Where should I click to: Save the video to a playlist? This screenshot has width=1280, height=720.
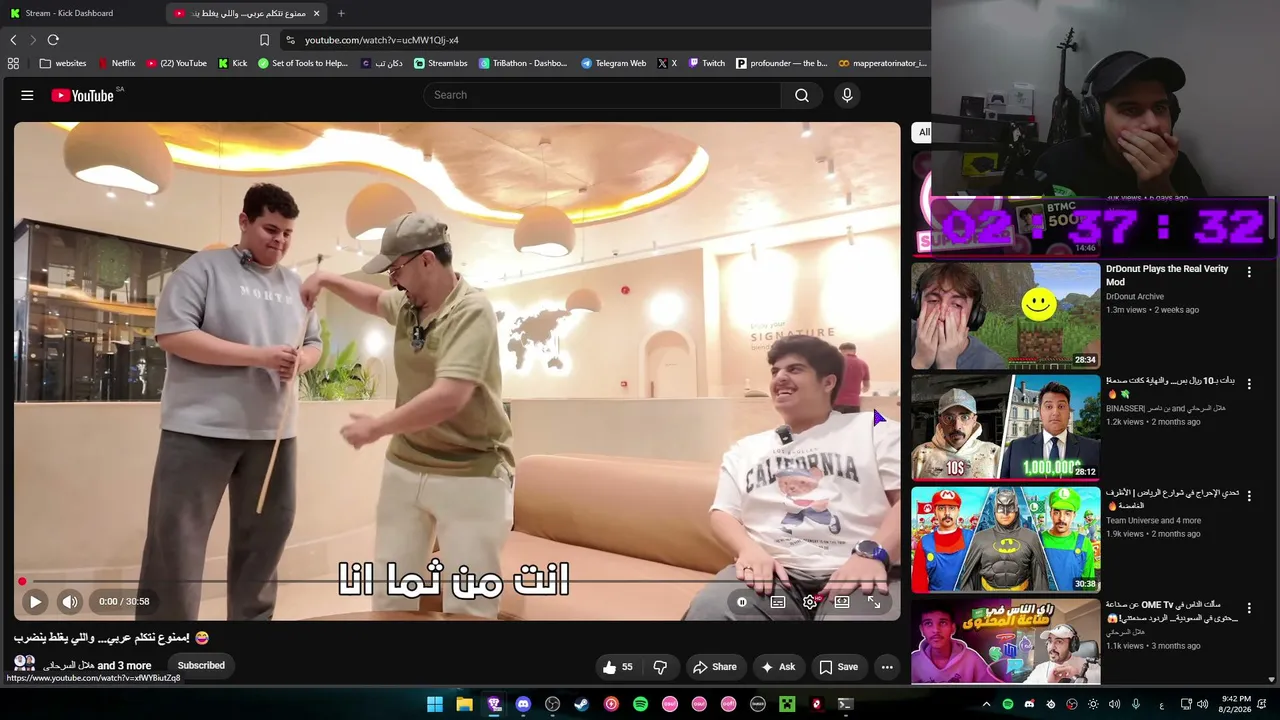838,667
